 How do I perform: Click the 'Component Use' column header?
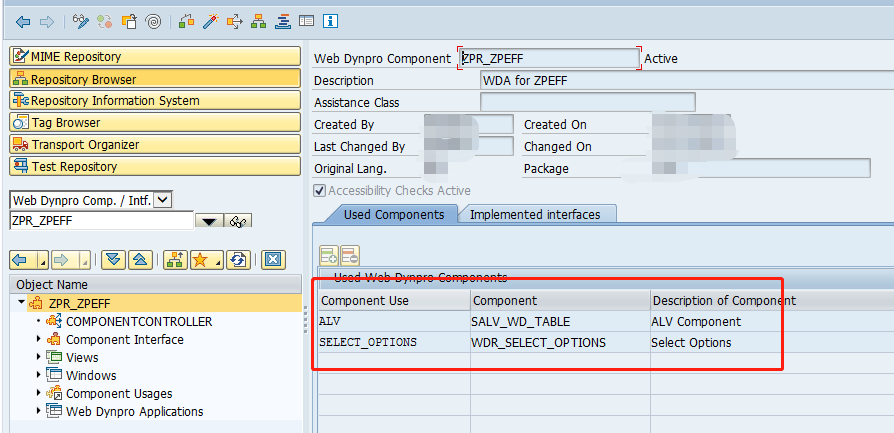tap(394, 300)
